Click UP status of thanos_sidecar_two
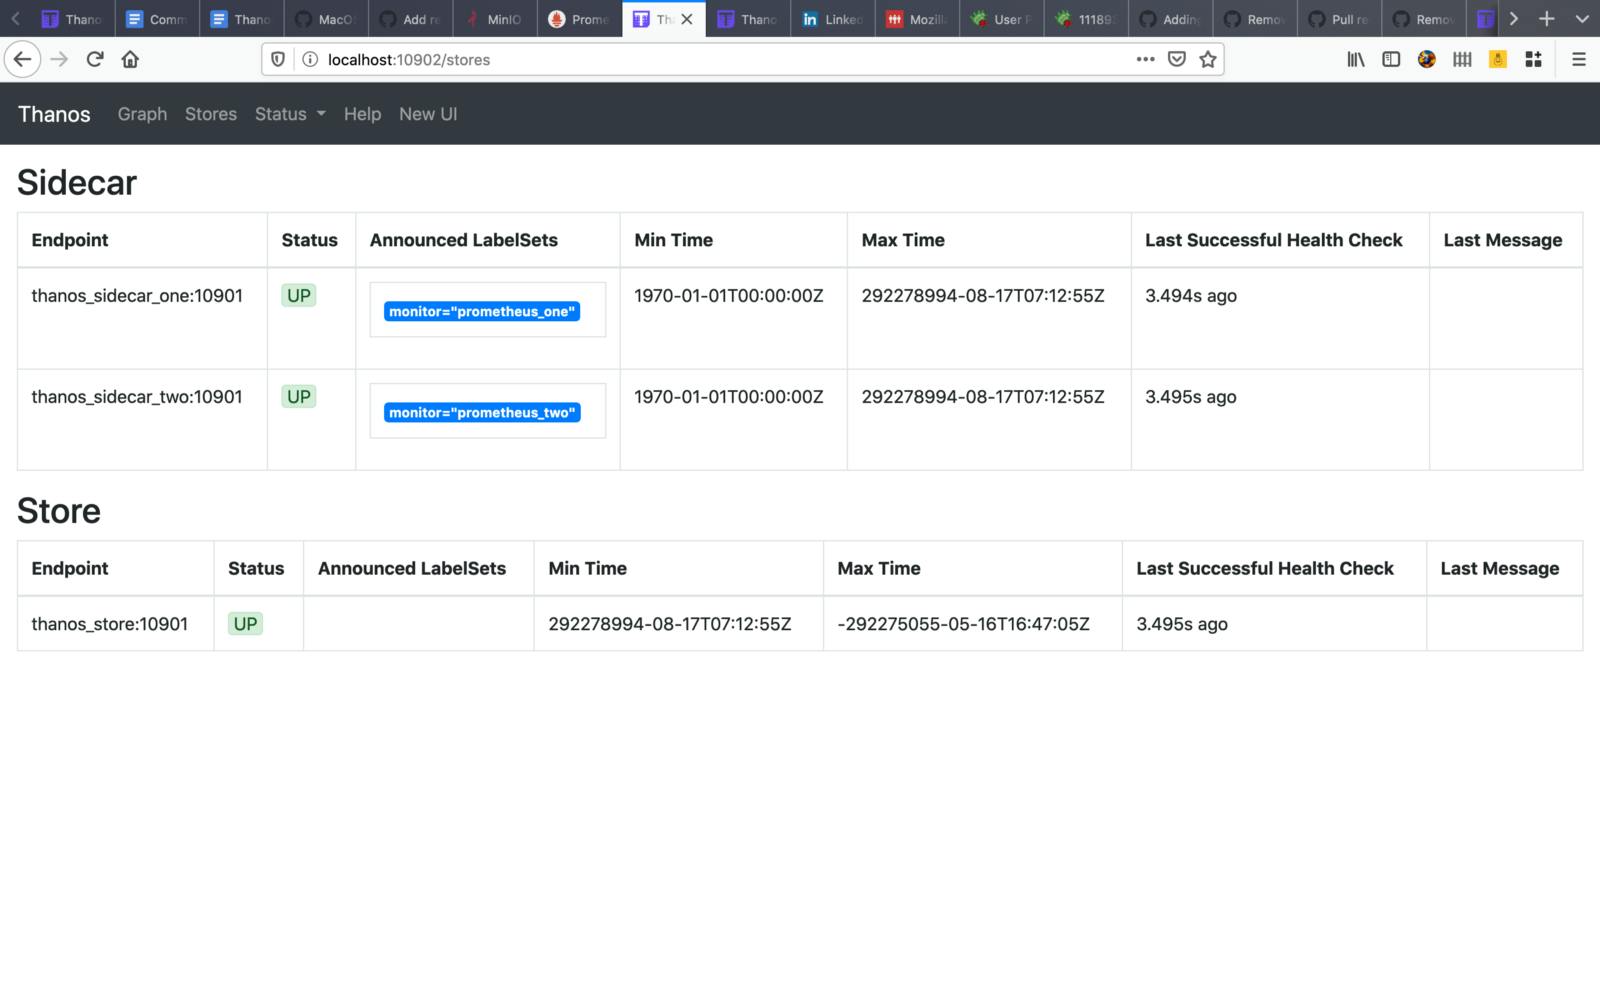This screenshot has width=1600, height=1000. tap(298, 396)
